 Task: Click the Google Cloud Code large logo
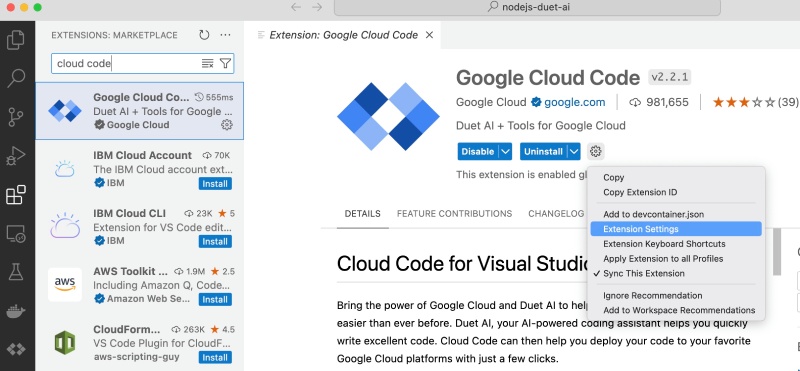388,116
